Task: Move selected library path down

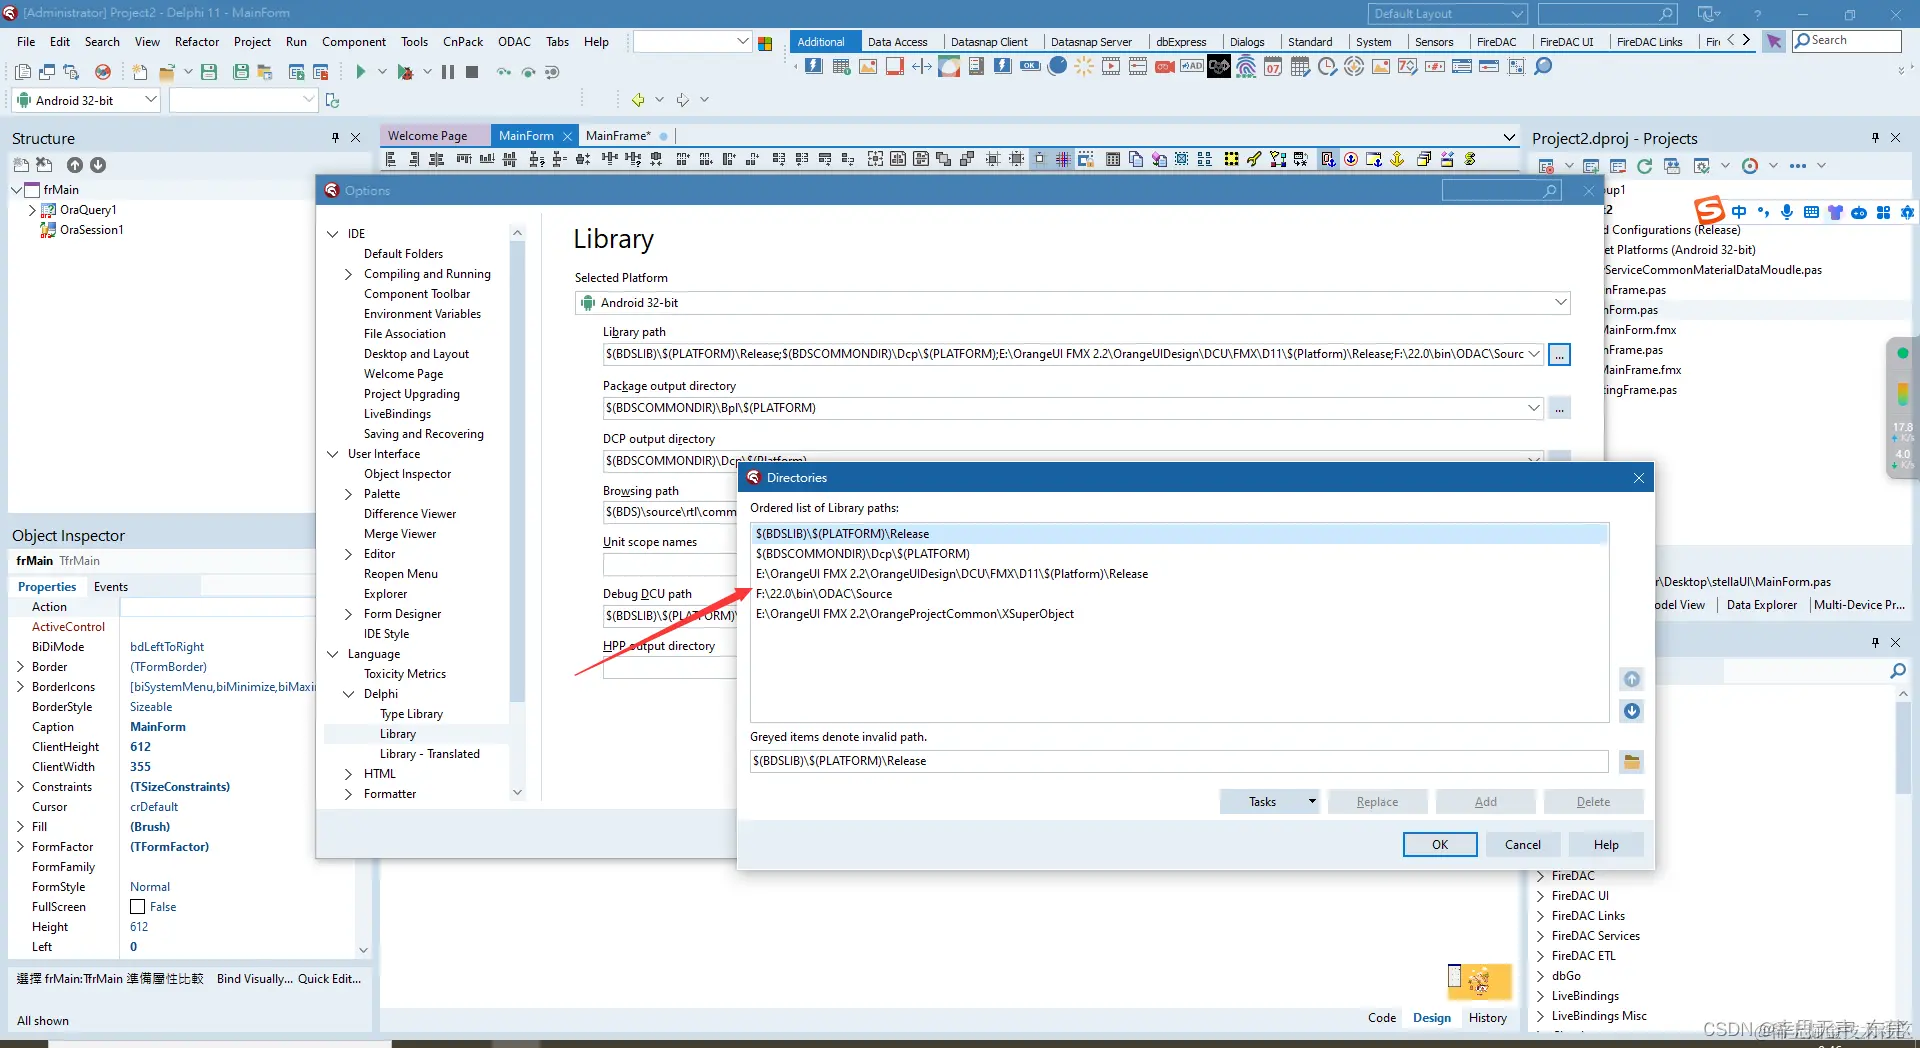Action: pyautogui.click(x=1632, y=711)
